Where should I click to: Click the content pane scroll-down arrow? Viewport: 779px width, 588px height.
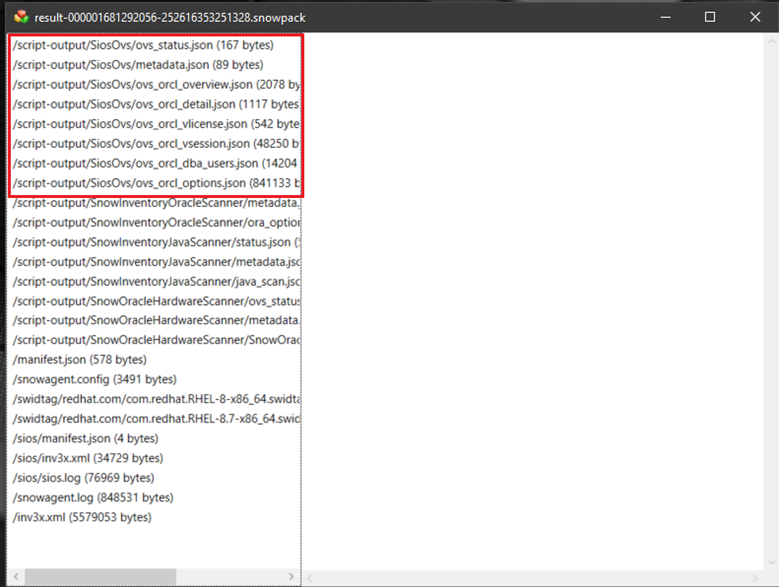(771, 563)
